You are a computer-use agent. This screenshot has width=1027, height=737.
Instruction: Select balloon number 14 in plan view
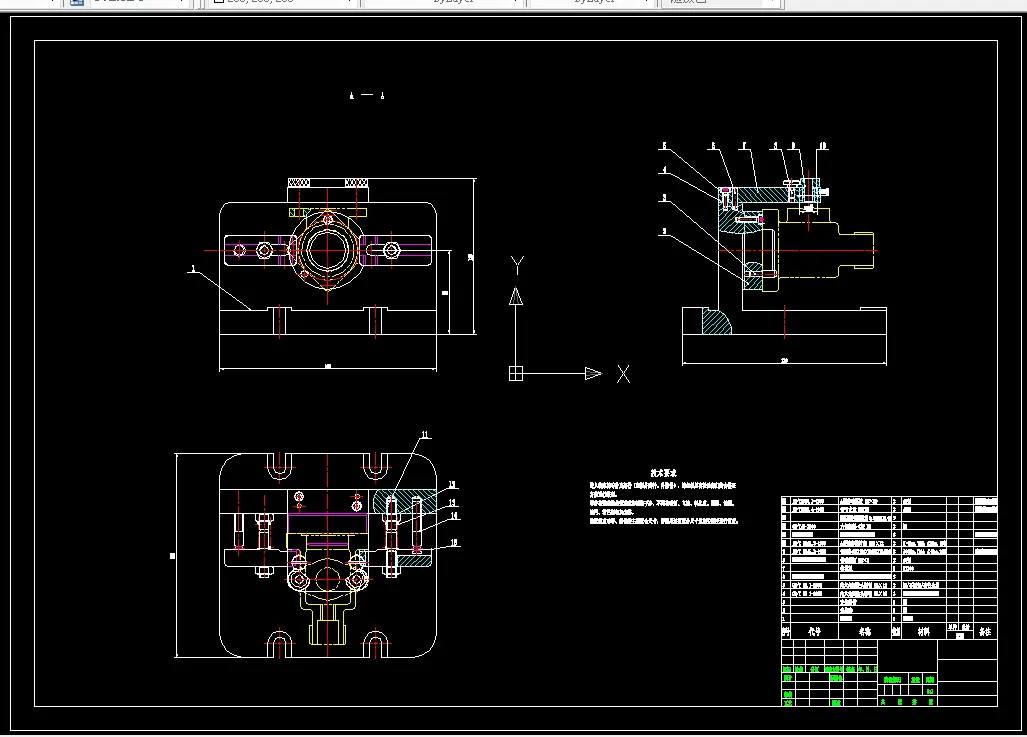[454, 516]
